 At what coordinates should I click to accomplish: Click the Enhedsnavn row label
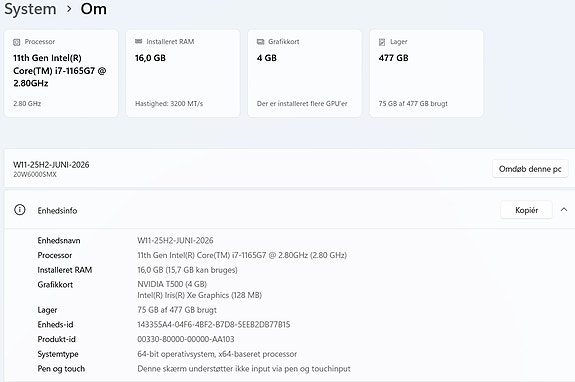point(59,240)
